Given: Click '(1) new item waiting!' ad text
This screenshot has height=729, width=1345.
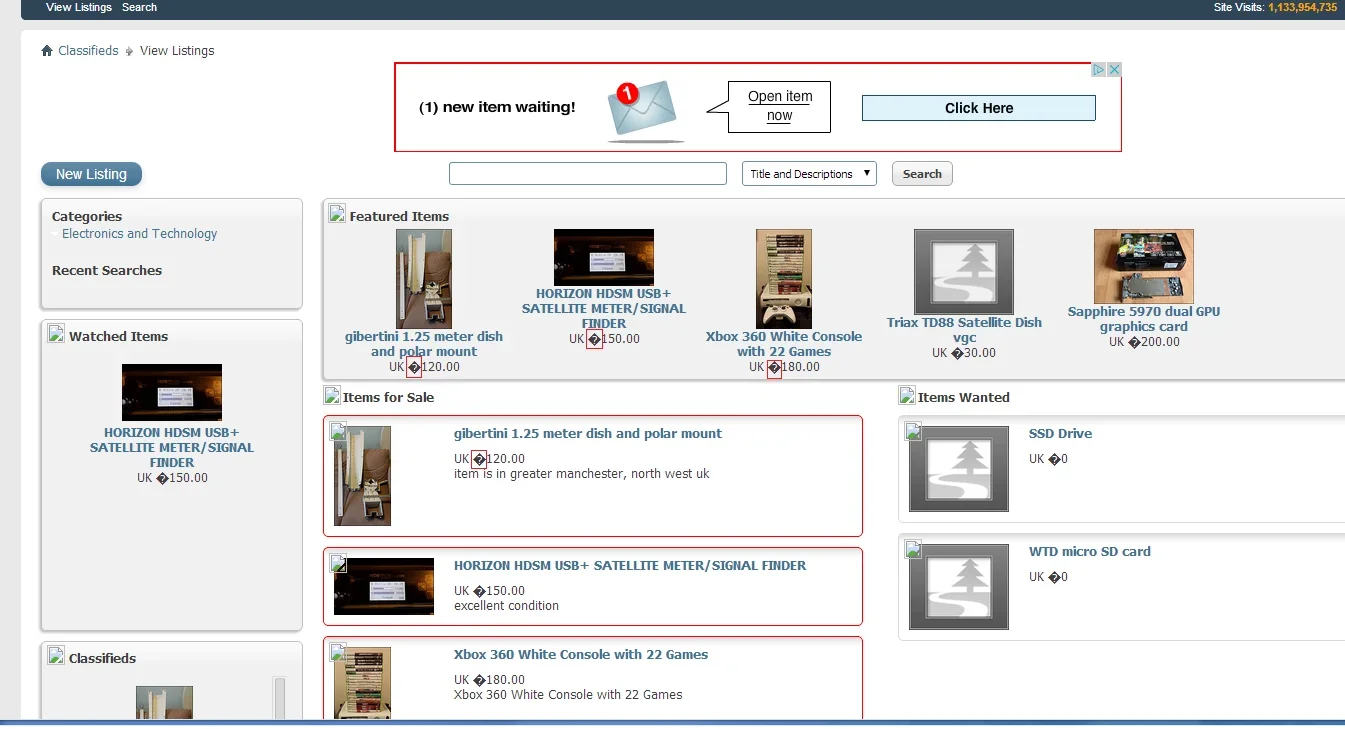Looking at the screenshot, I should [497, 108].
